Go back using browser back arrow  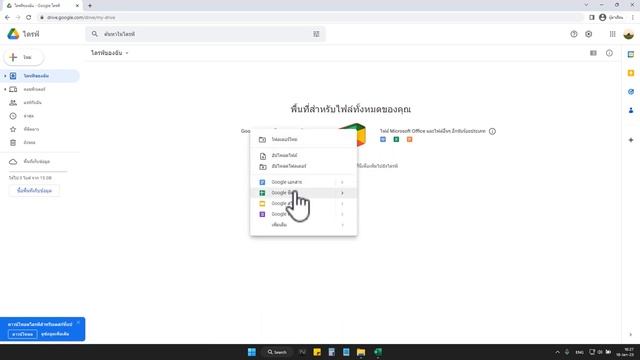(7, 18)
